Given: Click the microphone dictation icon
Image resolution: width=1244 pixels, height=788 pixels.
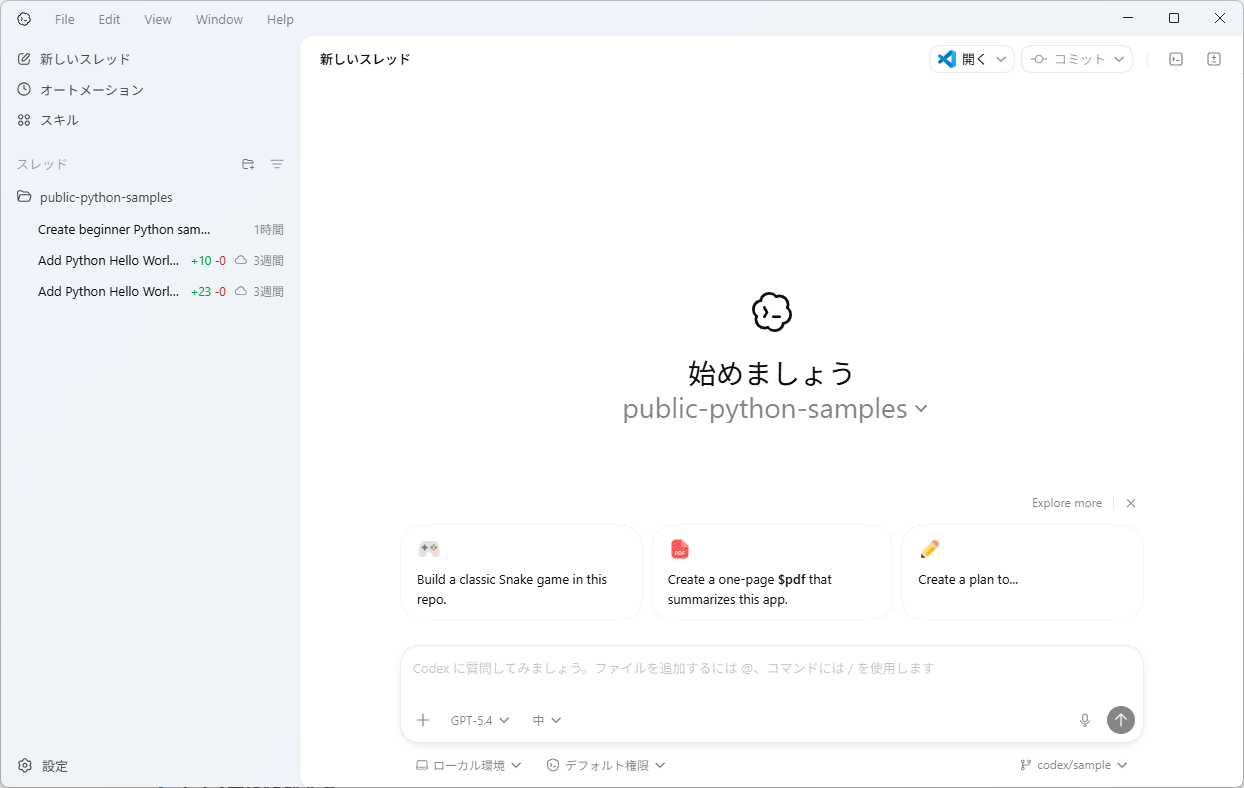Looking at the screenshot, I should (x=1084, y=720).
